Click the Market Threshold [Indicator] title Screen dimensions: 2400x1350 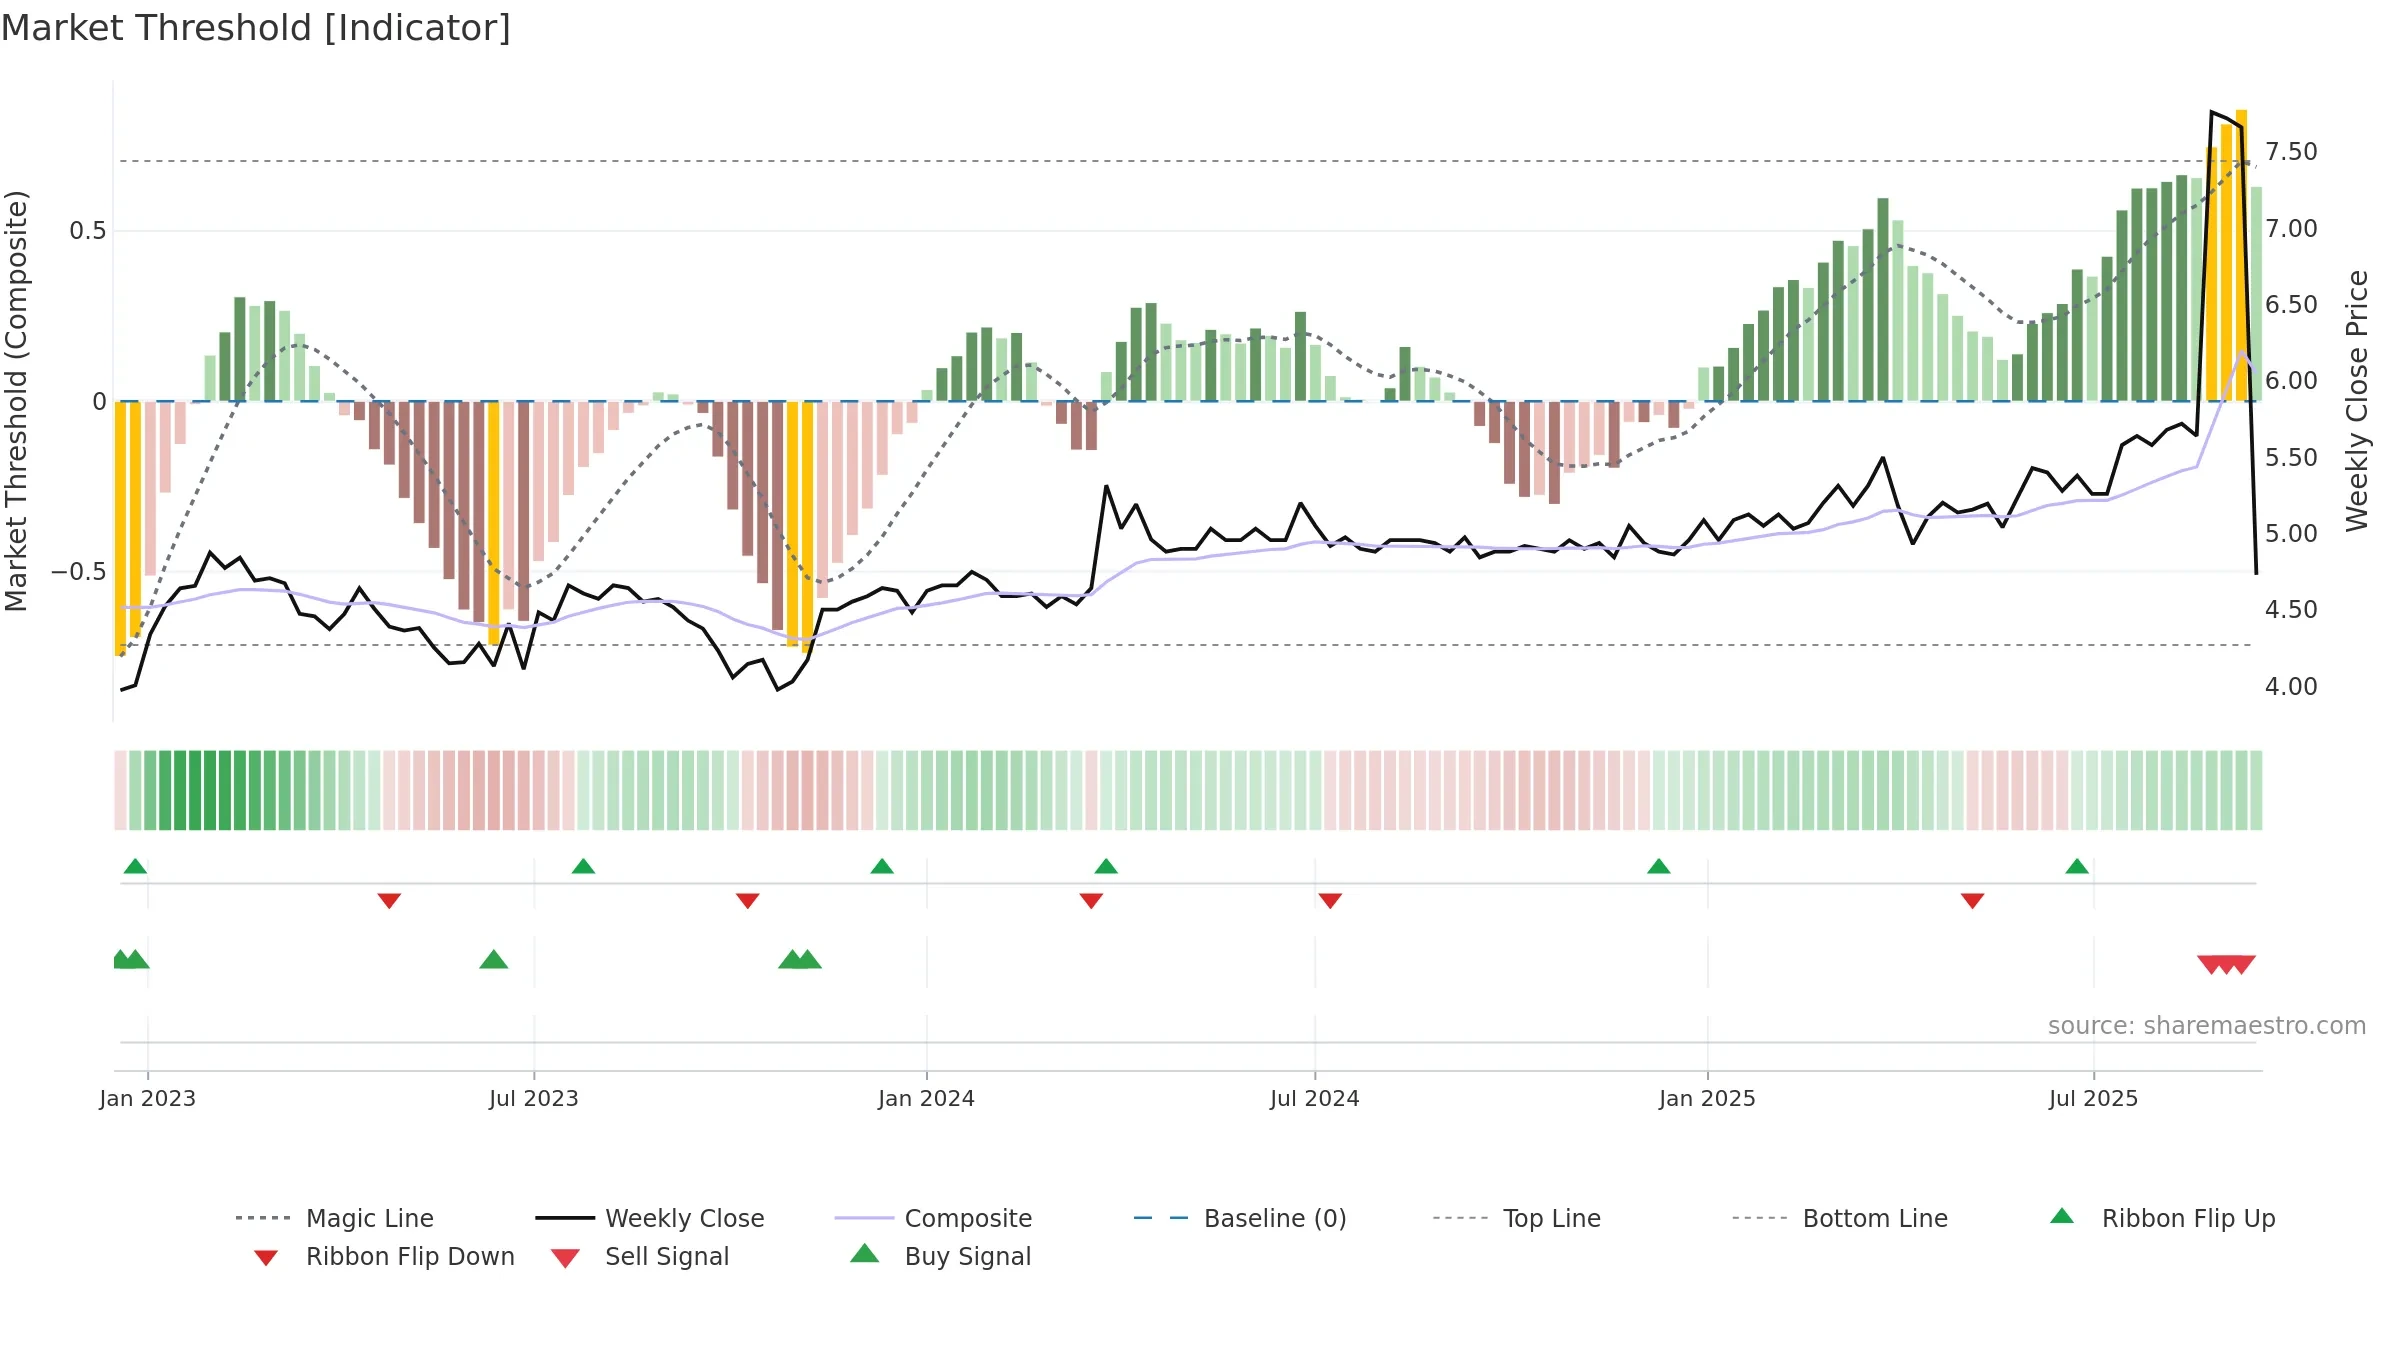[x=256, y=28]
